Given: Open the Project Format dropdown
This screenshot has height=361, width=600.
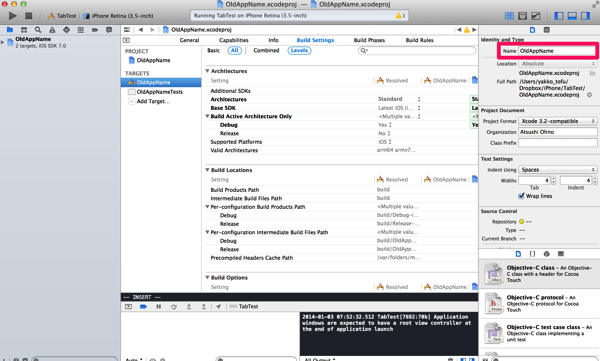Looking at the screenshot, I should (558, 121).
